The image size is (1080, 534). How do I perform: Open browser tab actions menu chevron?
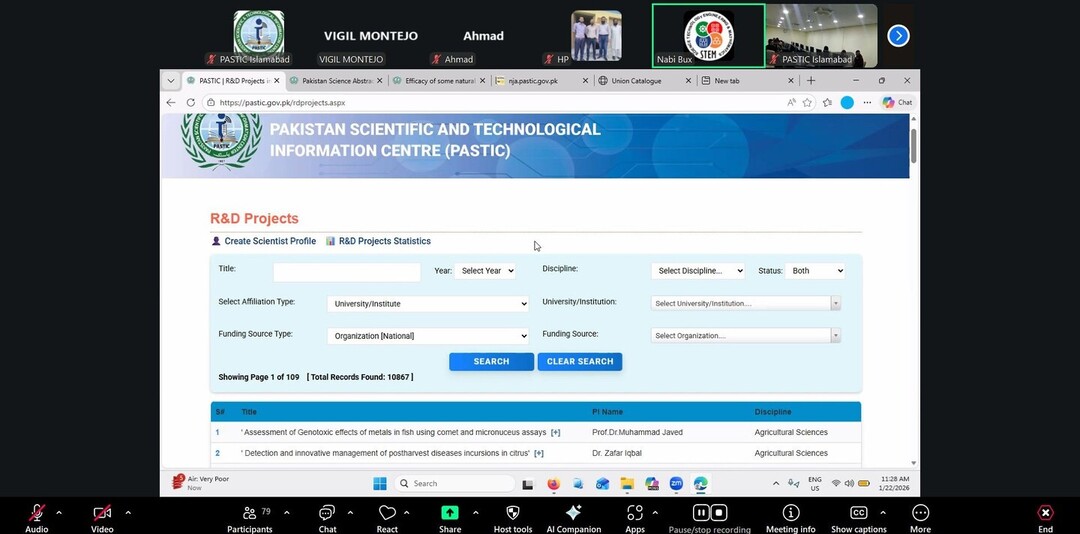(171, 81)
